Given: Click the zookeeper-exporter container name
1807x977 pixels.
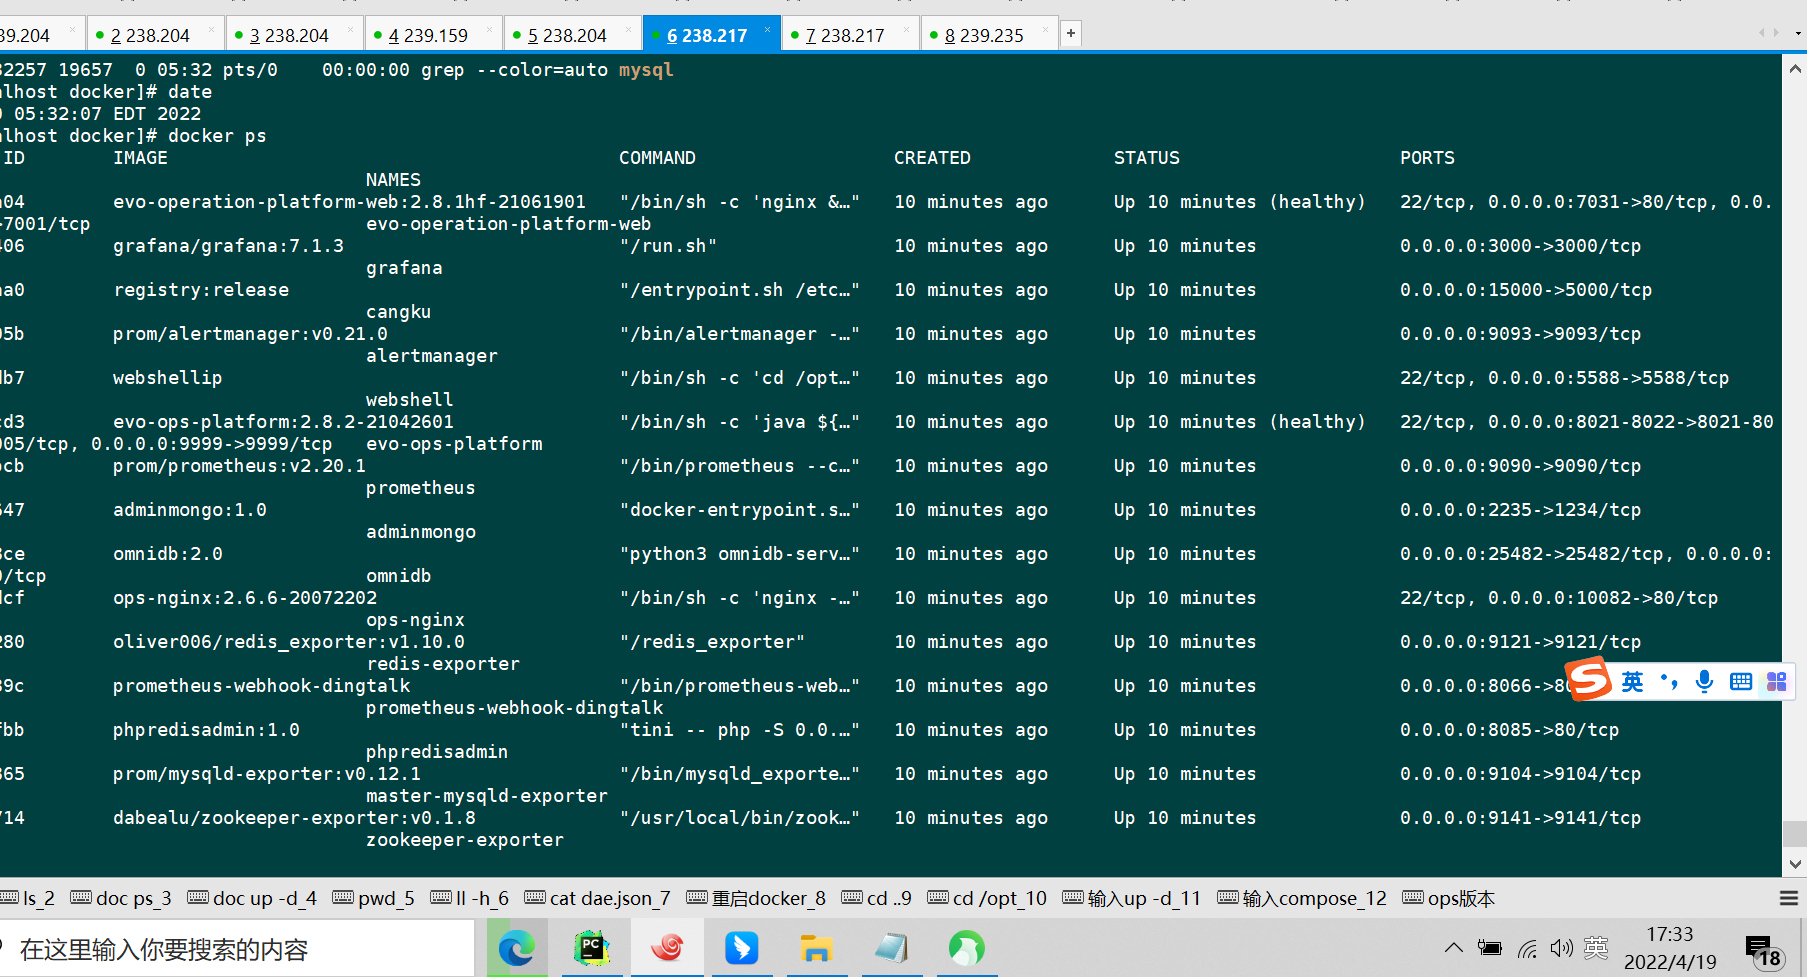Looking at the screenshot, I should [x=465, y=840].
